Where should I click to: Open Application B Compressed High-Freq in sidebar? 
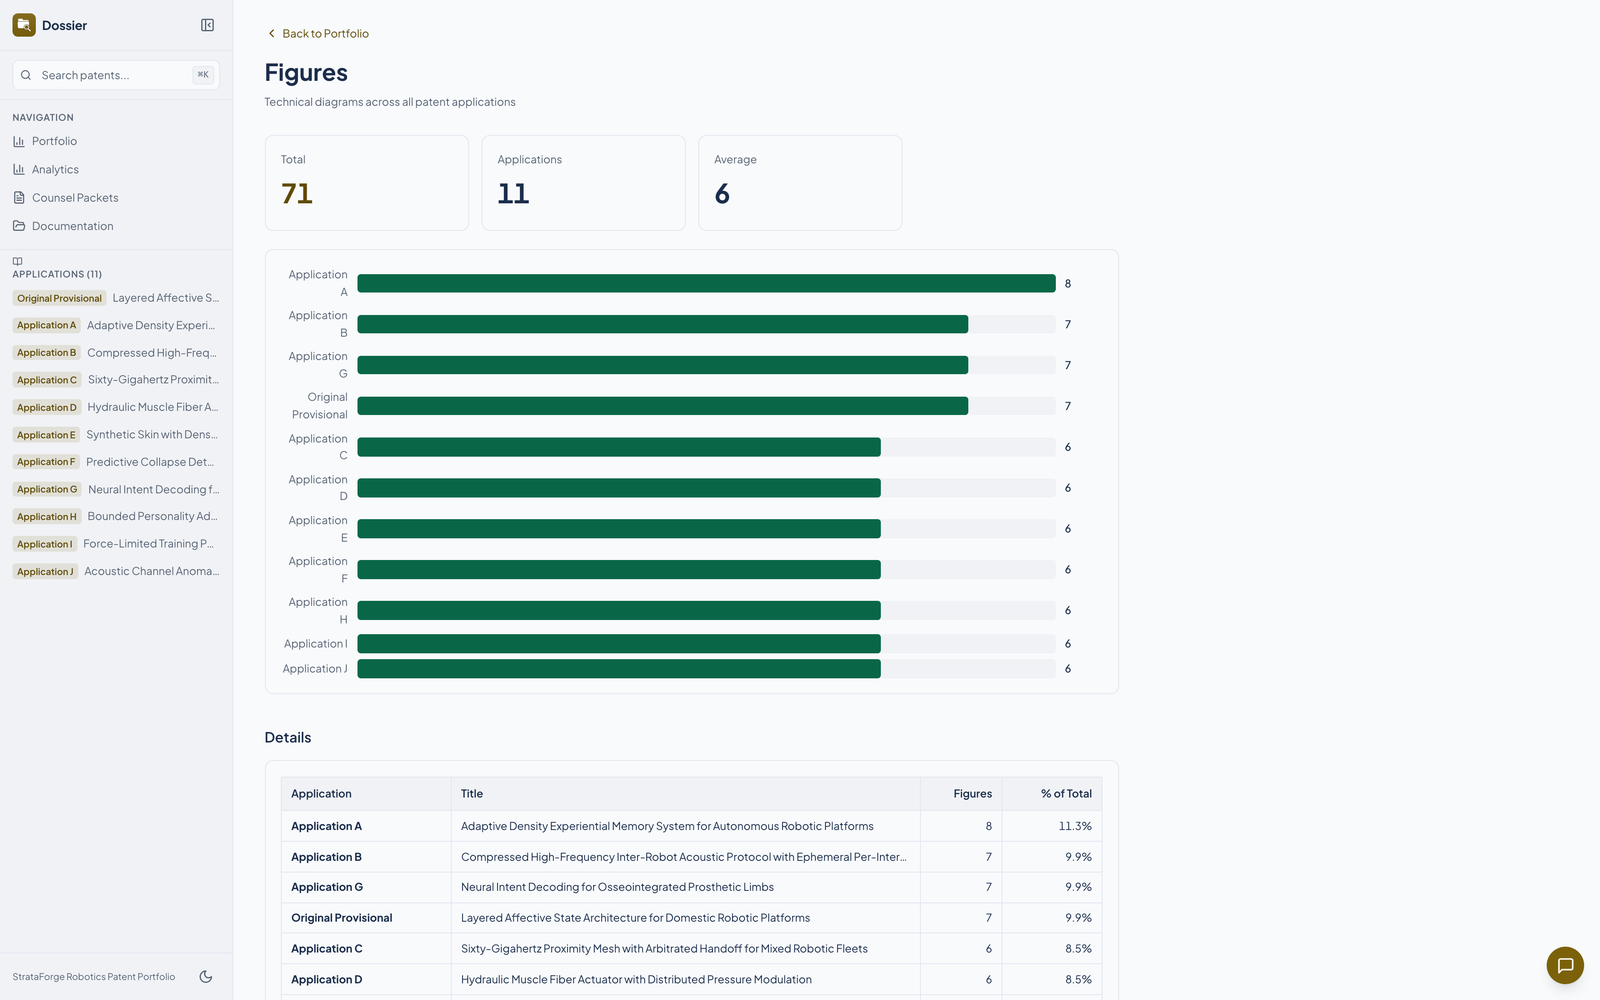(116, 352)
